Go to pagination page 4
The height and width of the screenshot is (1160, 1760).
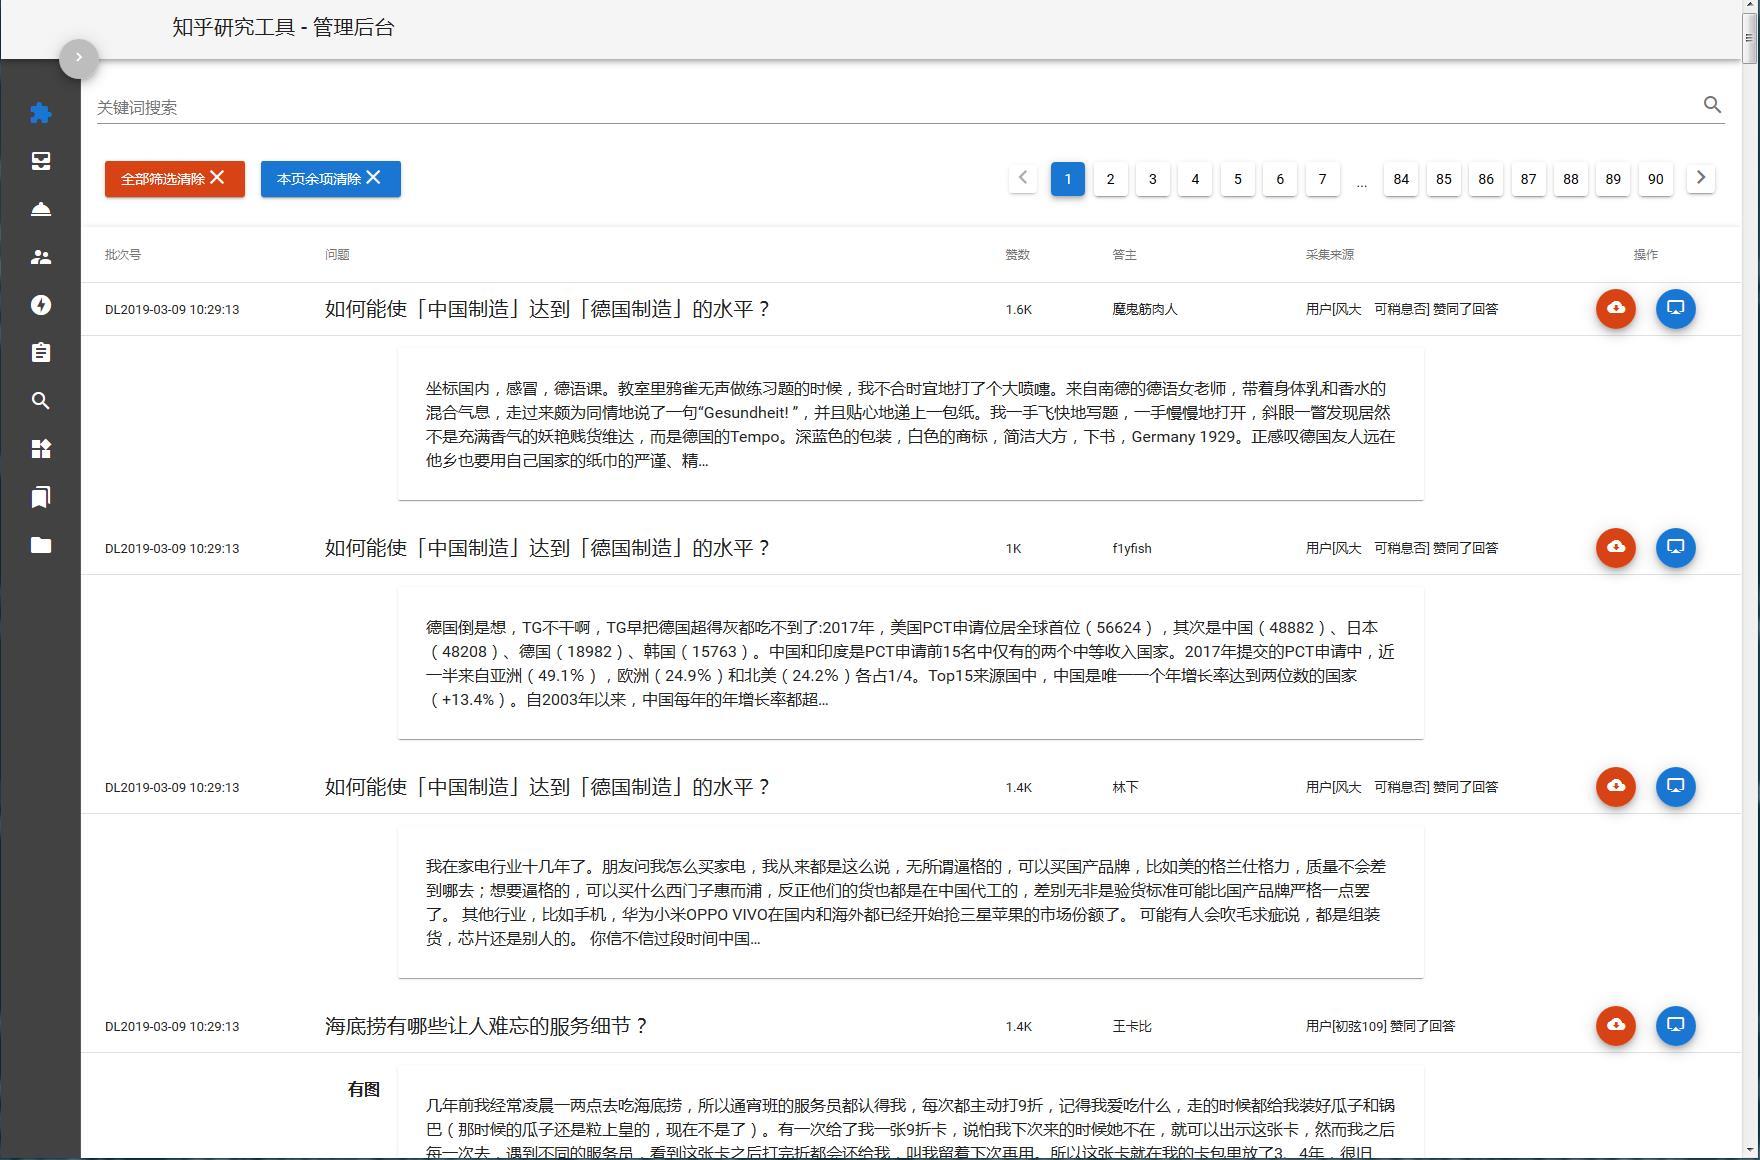(x=1195, y=179)
